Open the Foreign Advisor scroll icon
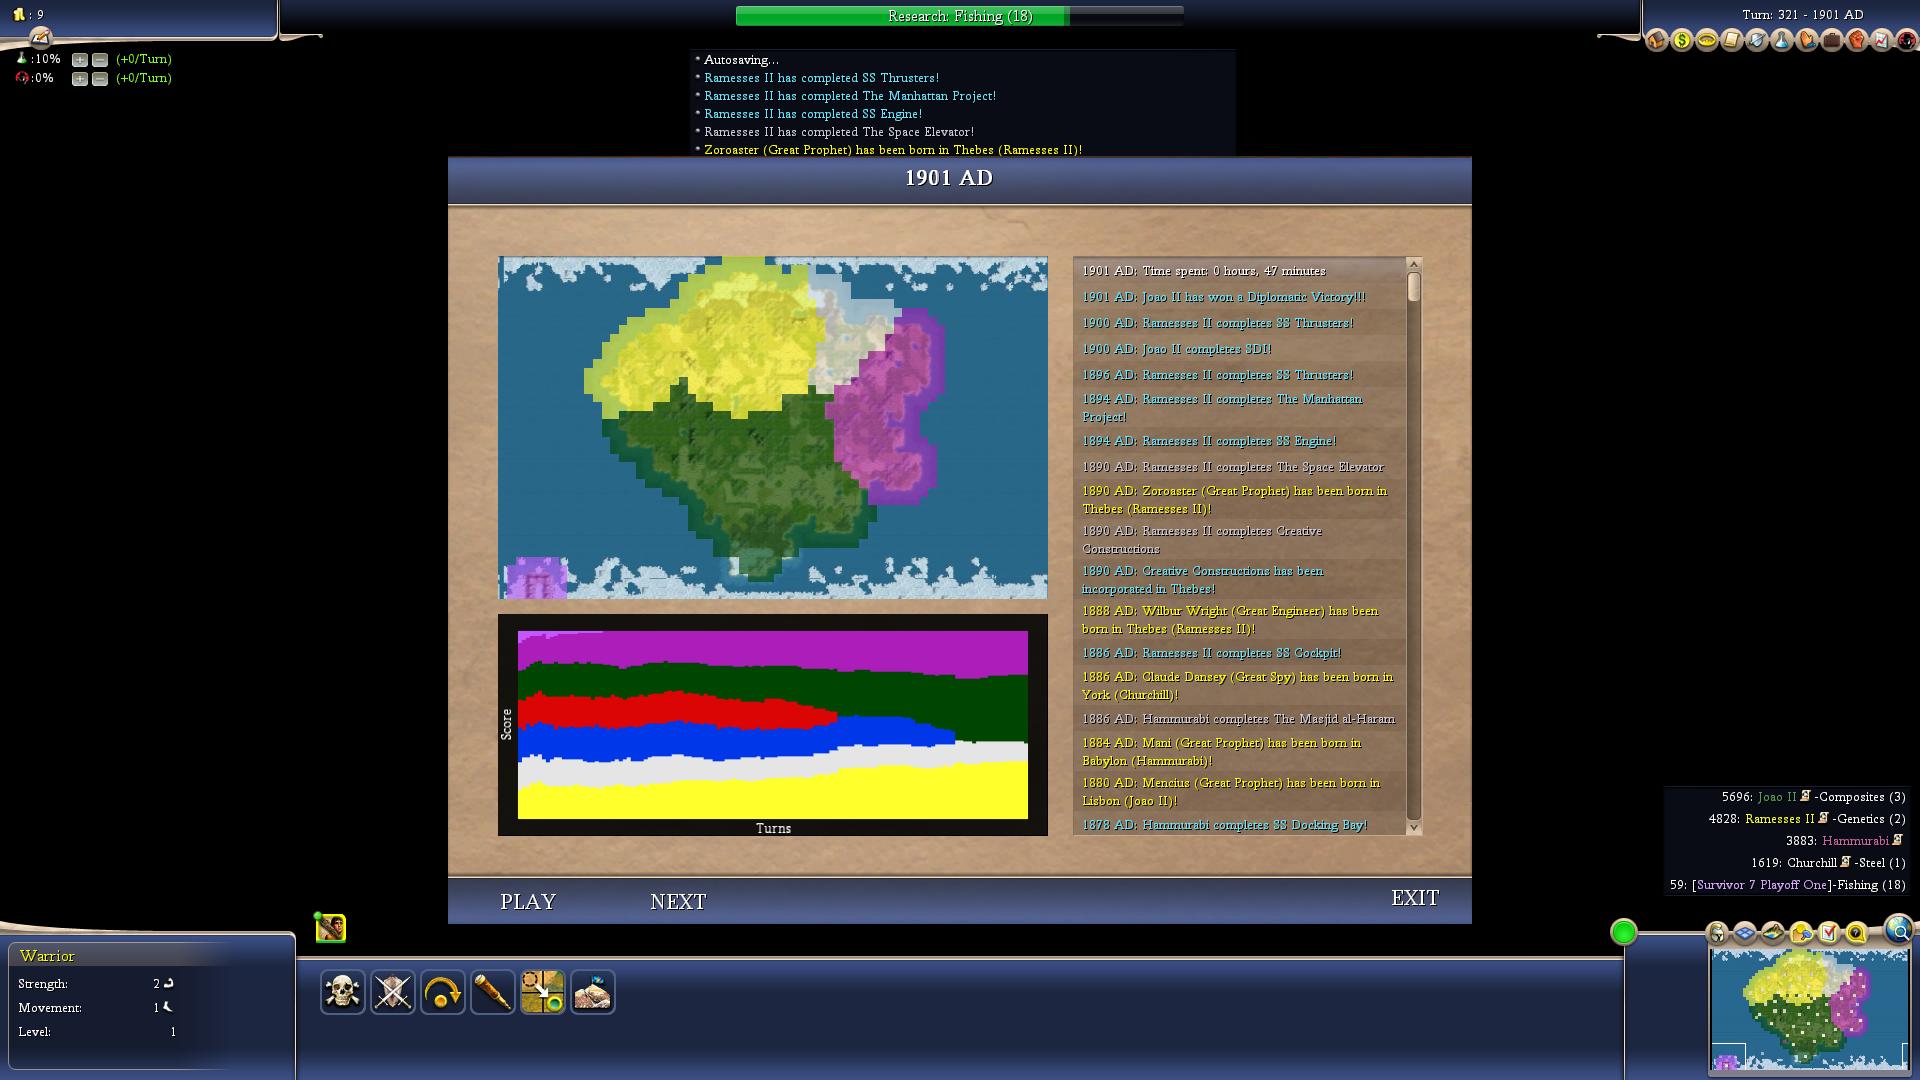Screen dimensions: 1920x1080 tap(1732, 40)
